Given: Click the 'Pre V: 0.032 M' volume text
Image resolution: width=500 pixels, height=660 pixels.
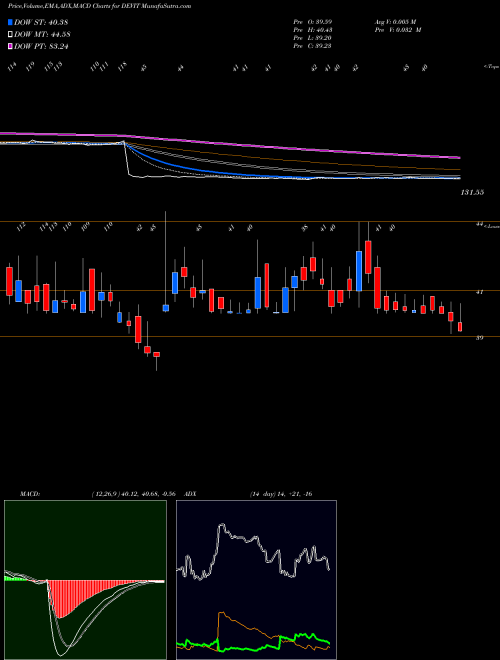Looking at the screenshot, I should tap(398, 30).
